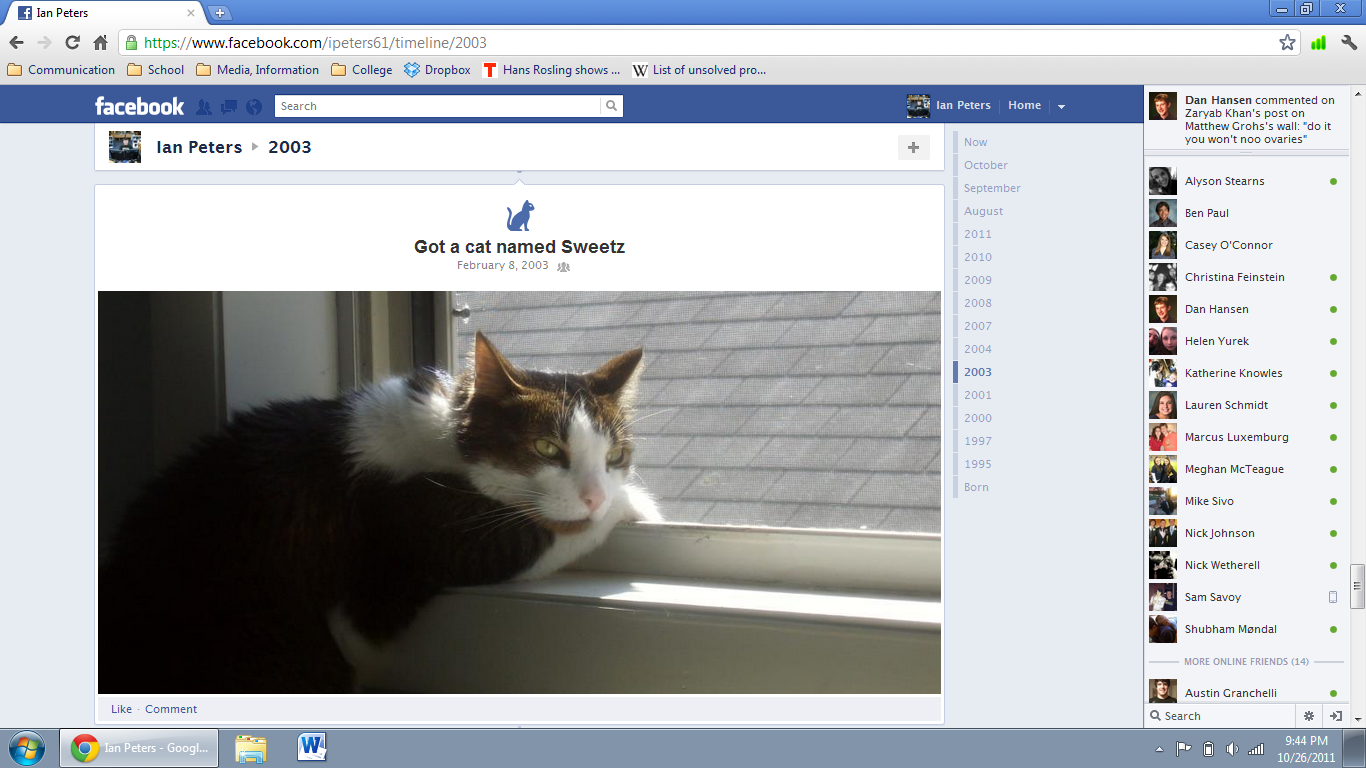
Task: Open the Dropbox bookmark
Action: click(x=437, y=70)
